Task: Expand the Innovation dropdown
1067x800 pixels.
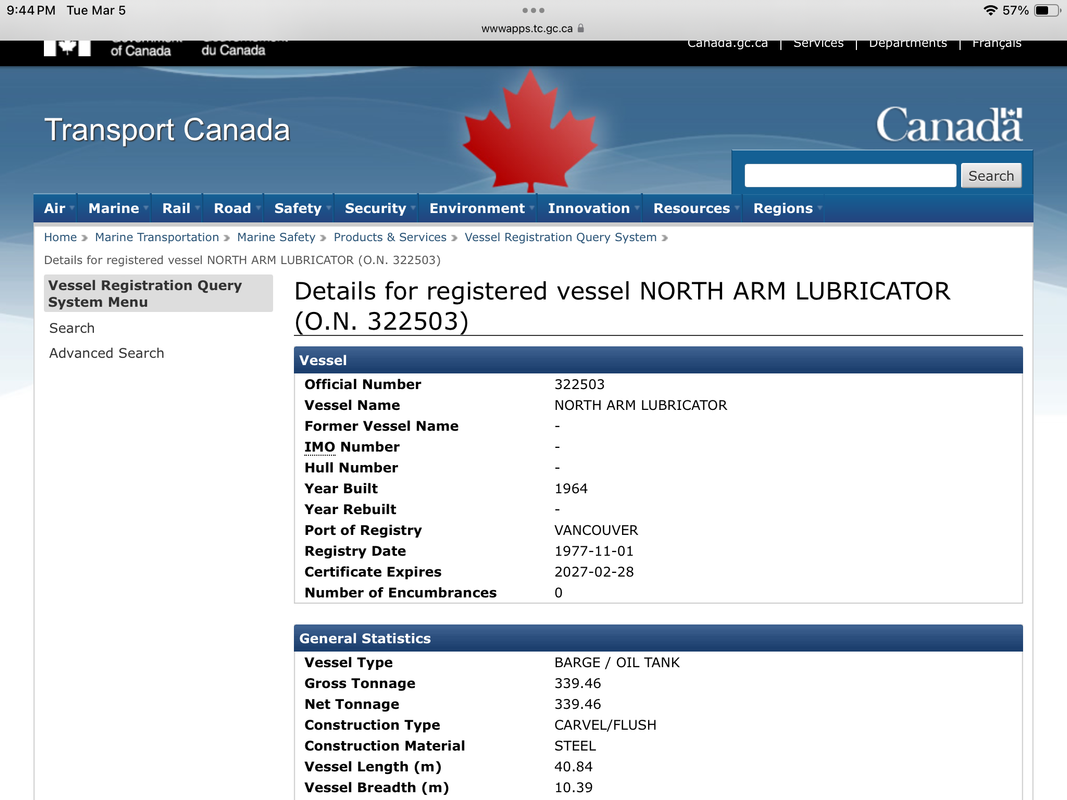Action: click(x=590, y=208)
